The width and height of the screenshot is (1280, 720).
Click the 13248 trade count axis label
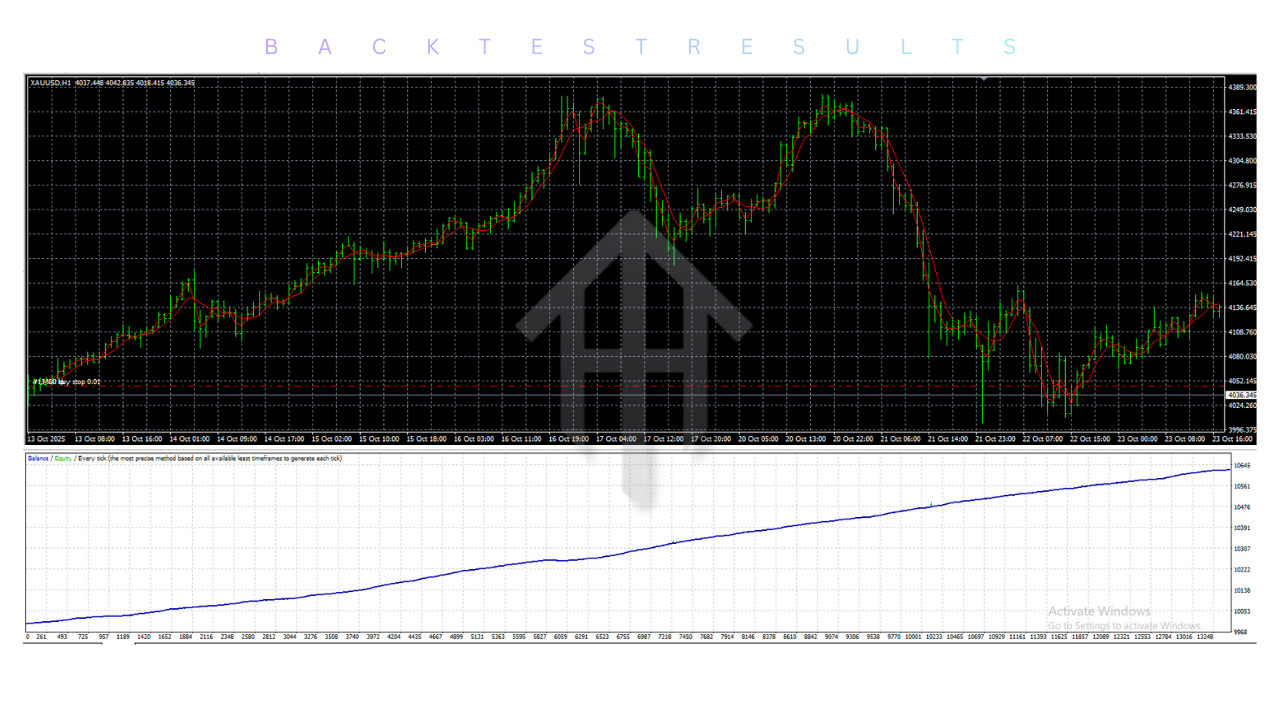(1204, 636)
